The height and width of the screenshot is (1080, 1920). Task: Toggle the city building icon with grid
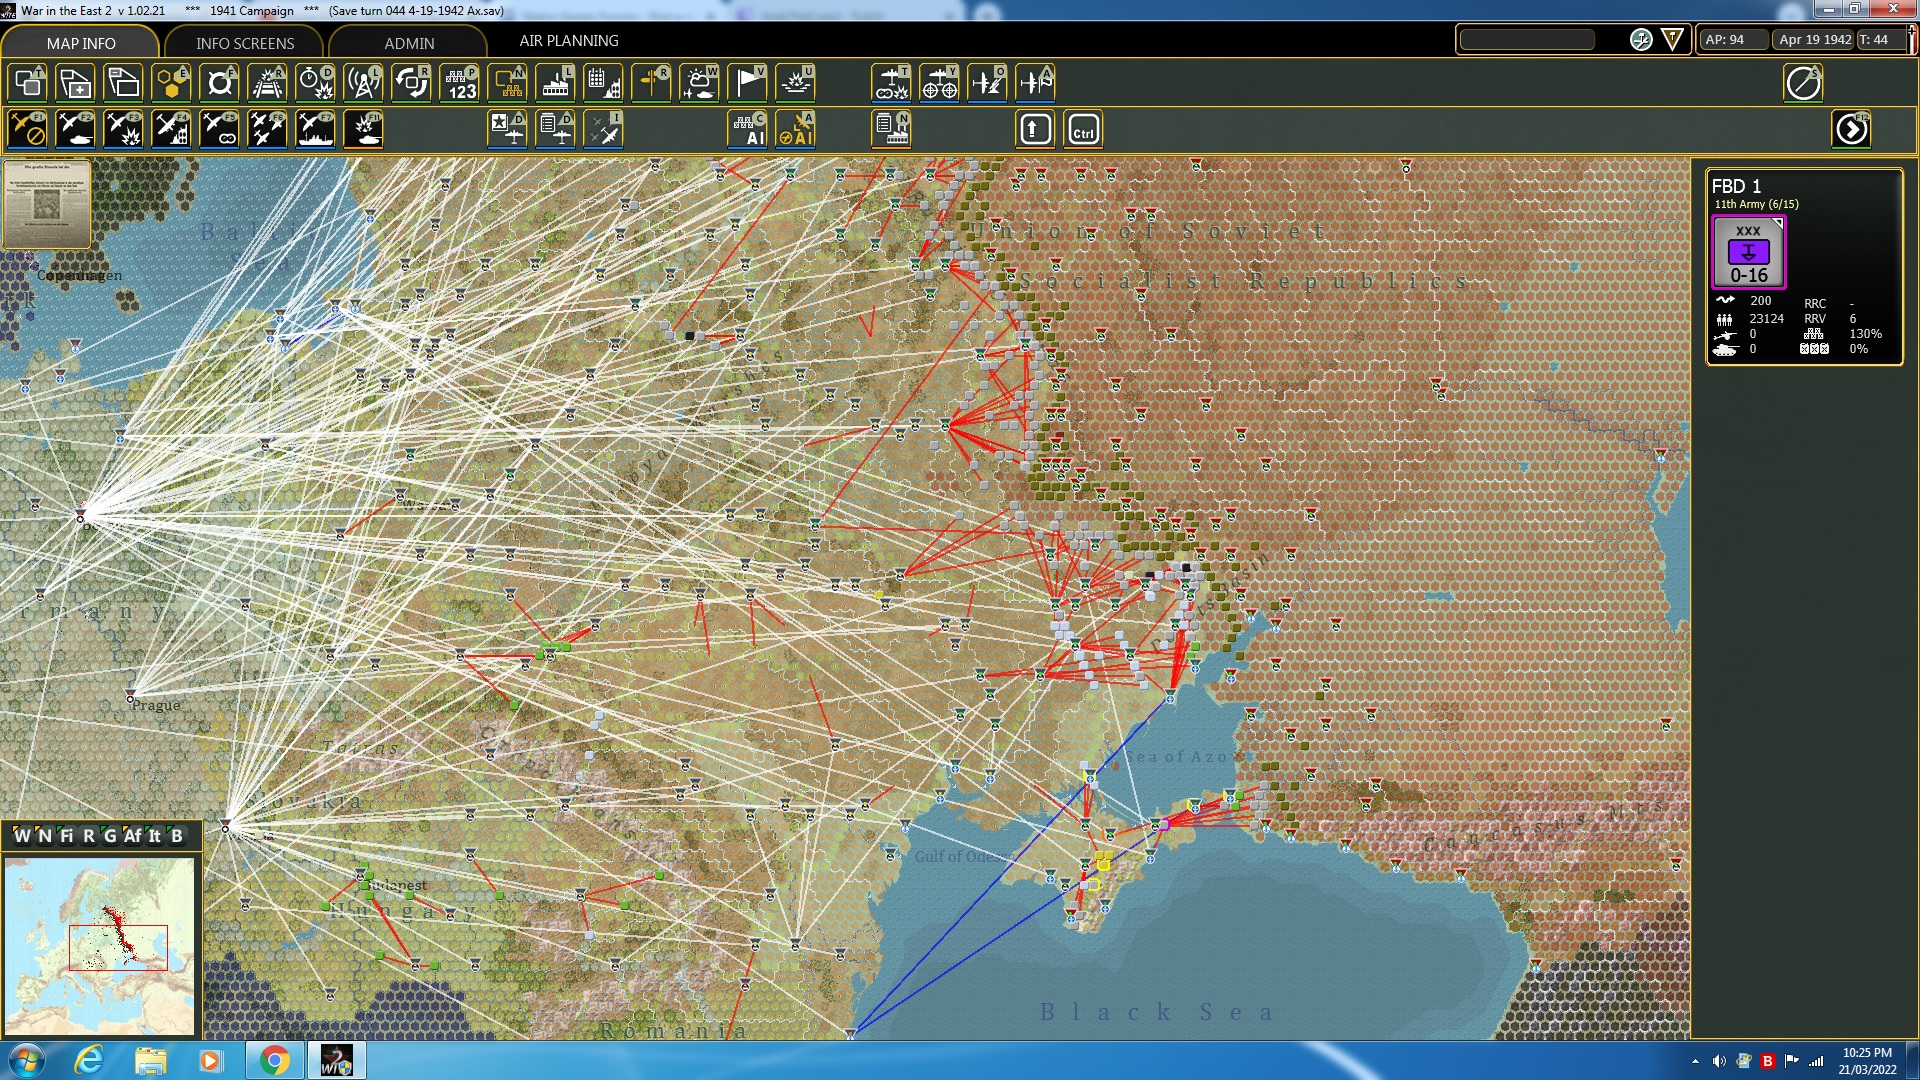603,83
